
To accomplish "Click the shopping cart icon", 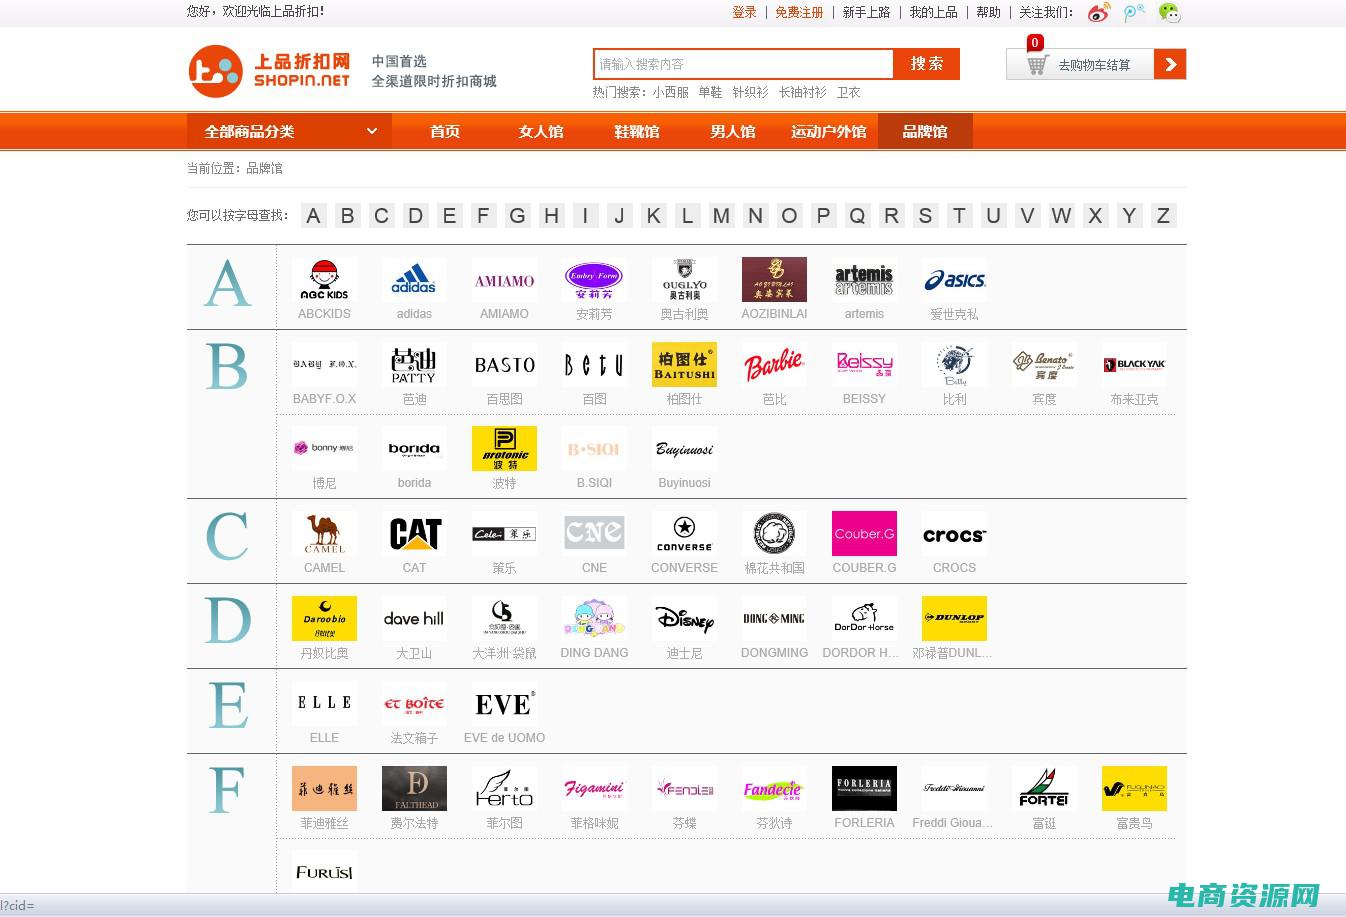I will click(x=1037, y=65).
